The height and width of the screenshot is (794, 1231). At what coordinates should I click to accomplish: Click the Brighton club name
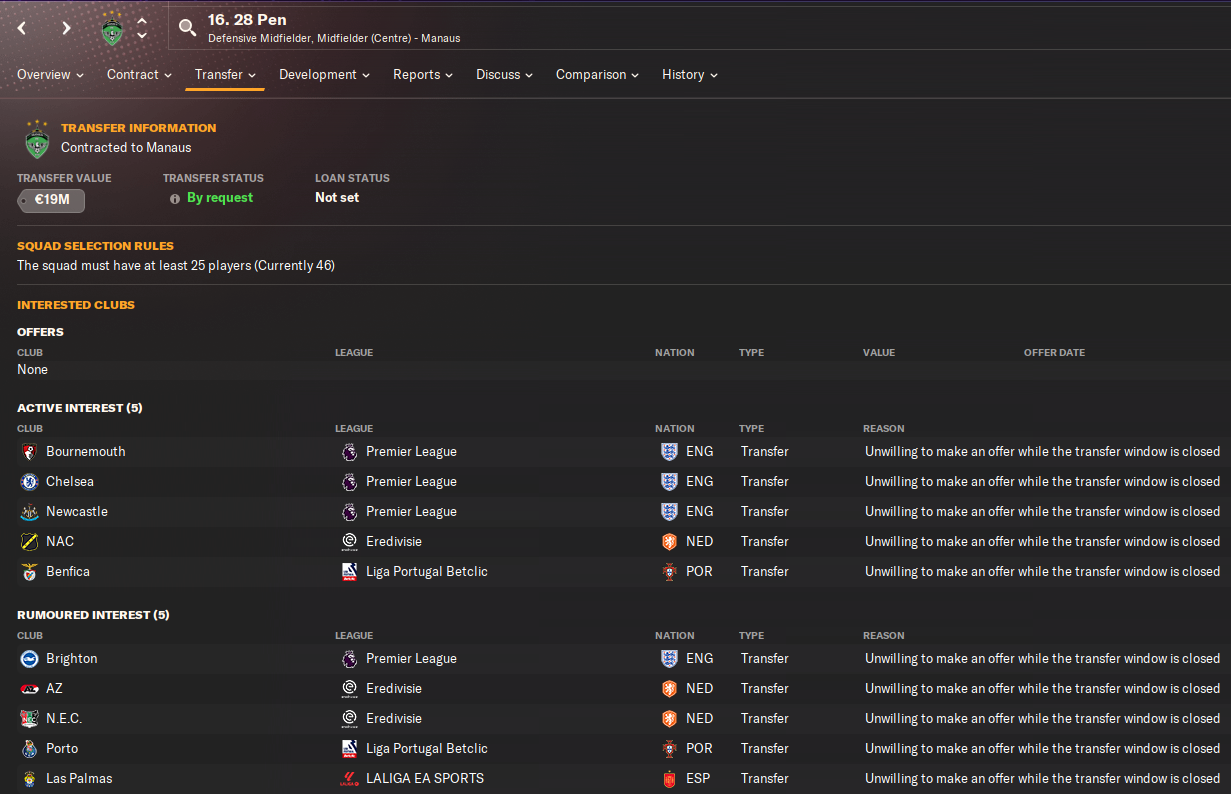coord(72,659)
